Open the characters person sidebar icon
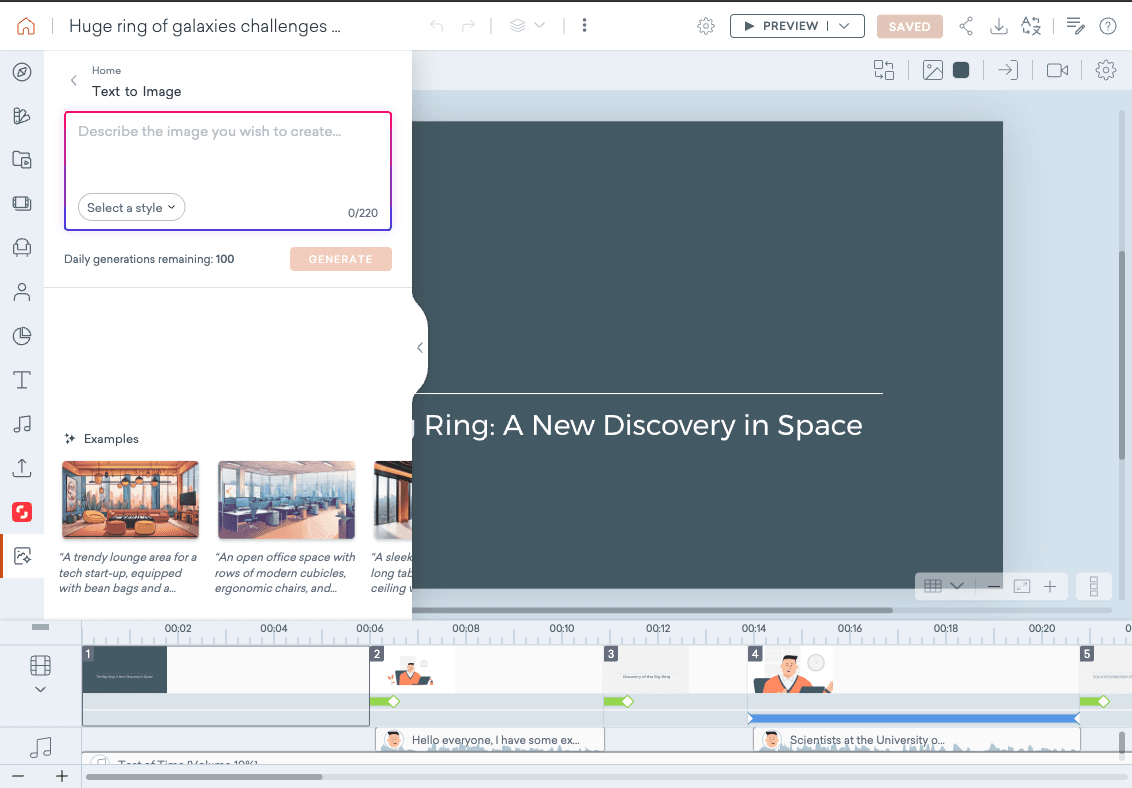This screenshot has height=788, width=1132. pyautogui.click(x=22, y=292)
